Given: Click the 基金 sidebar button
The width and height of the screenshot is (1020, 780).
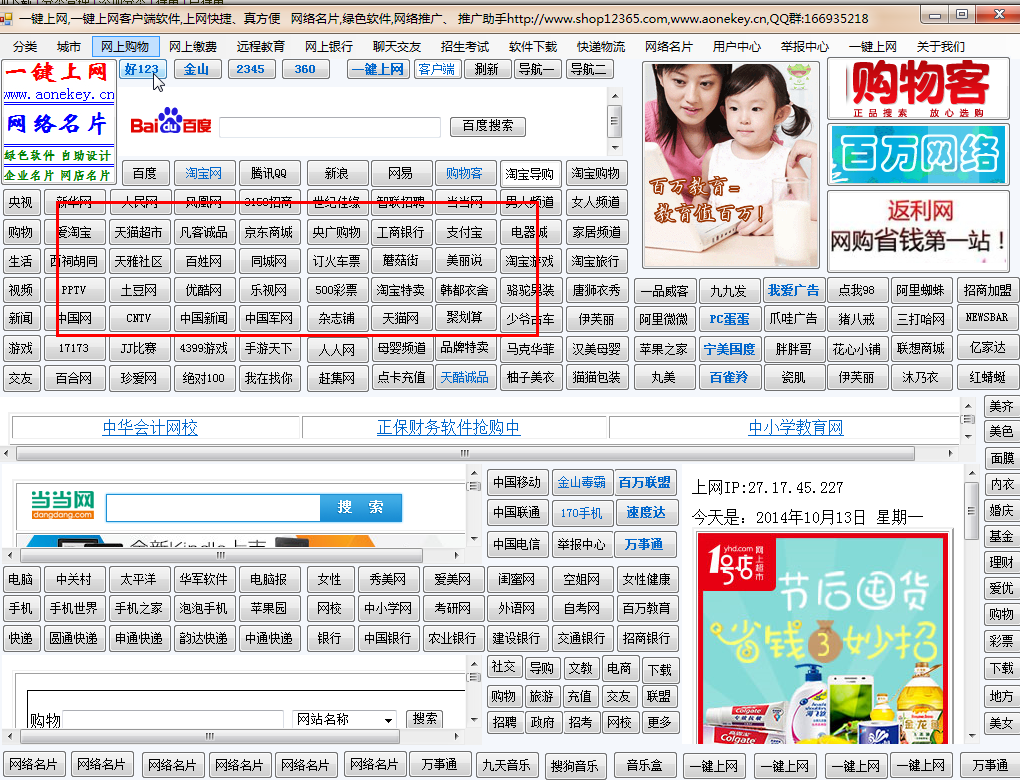Looking at the screenshot, I should click(x=1001, y=536).
